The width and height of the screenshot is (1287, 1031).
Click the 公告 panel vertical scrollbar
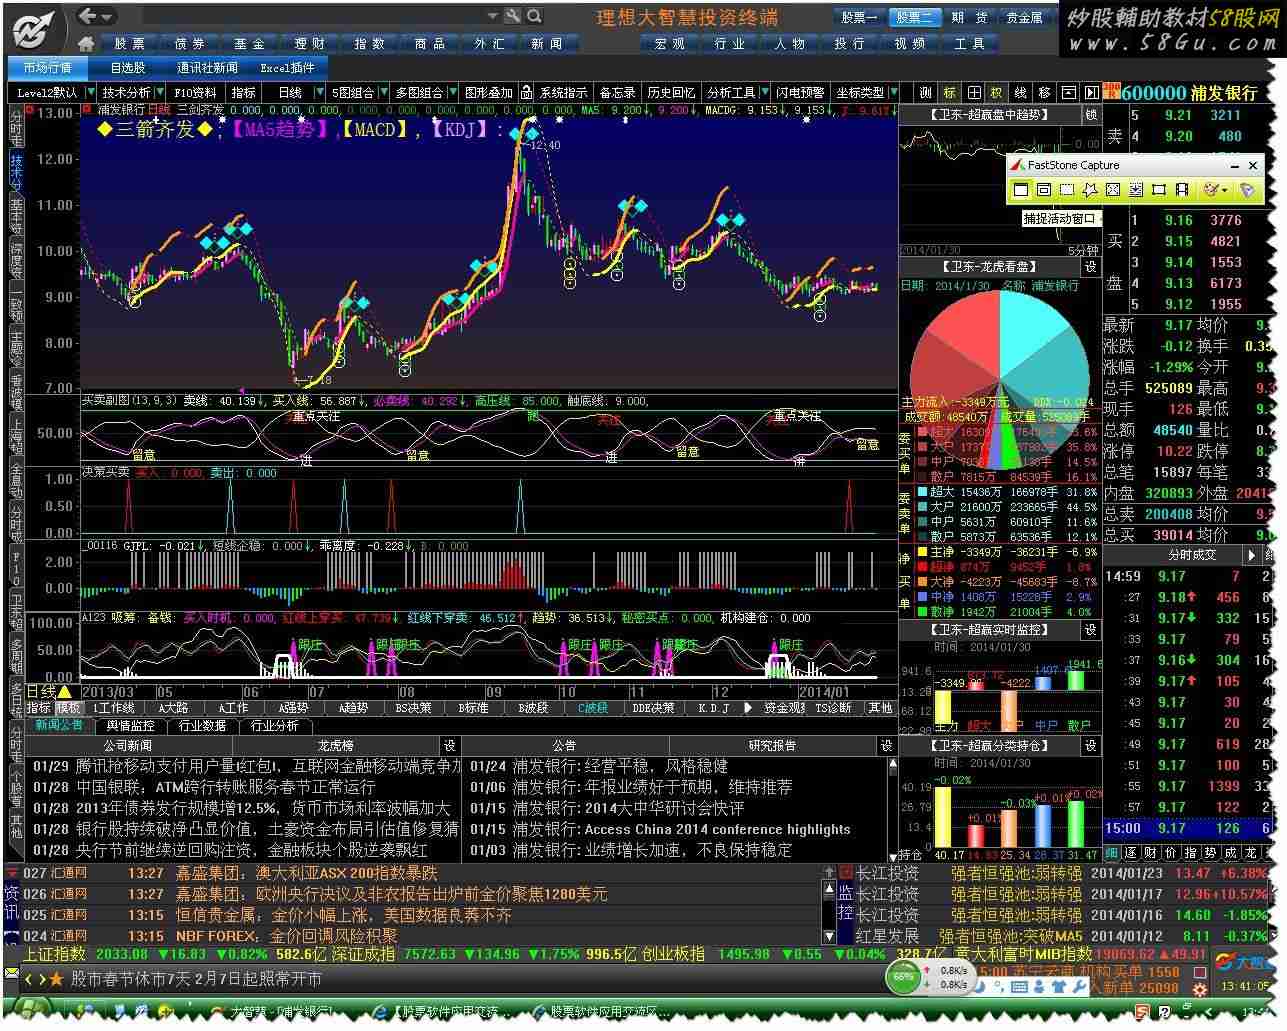click(892, 808)
